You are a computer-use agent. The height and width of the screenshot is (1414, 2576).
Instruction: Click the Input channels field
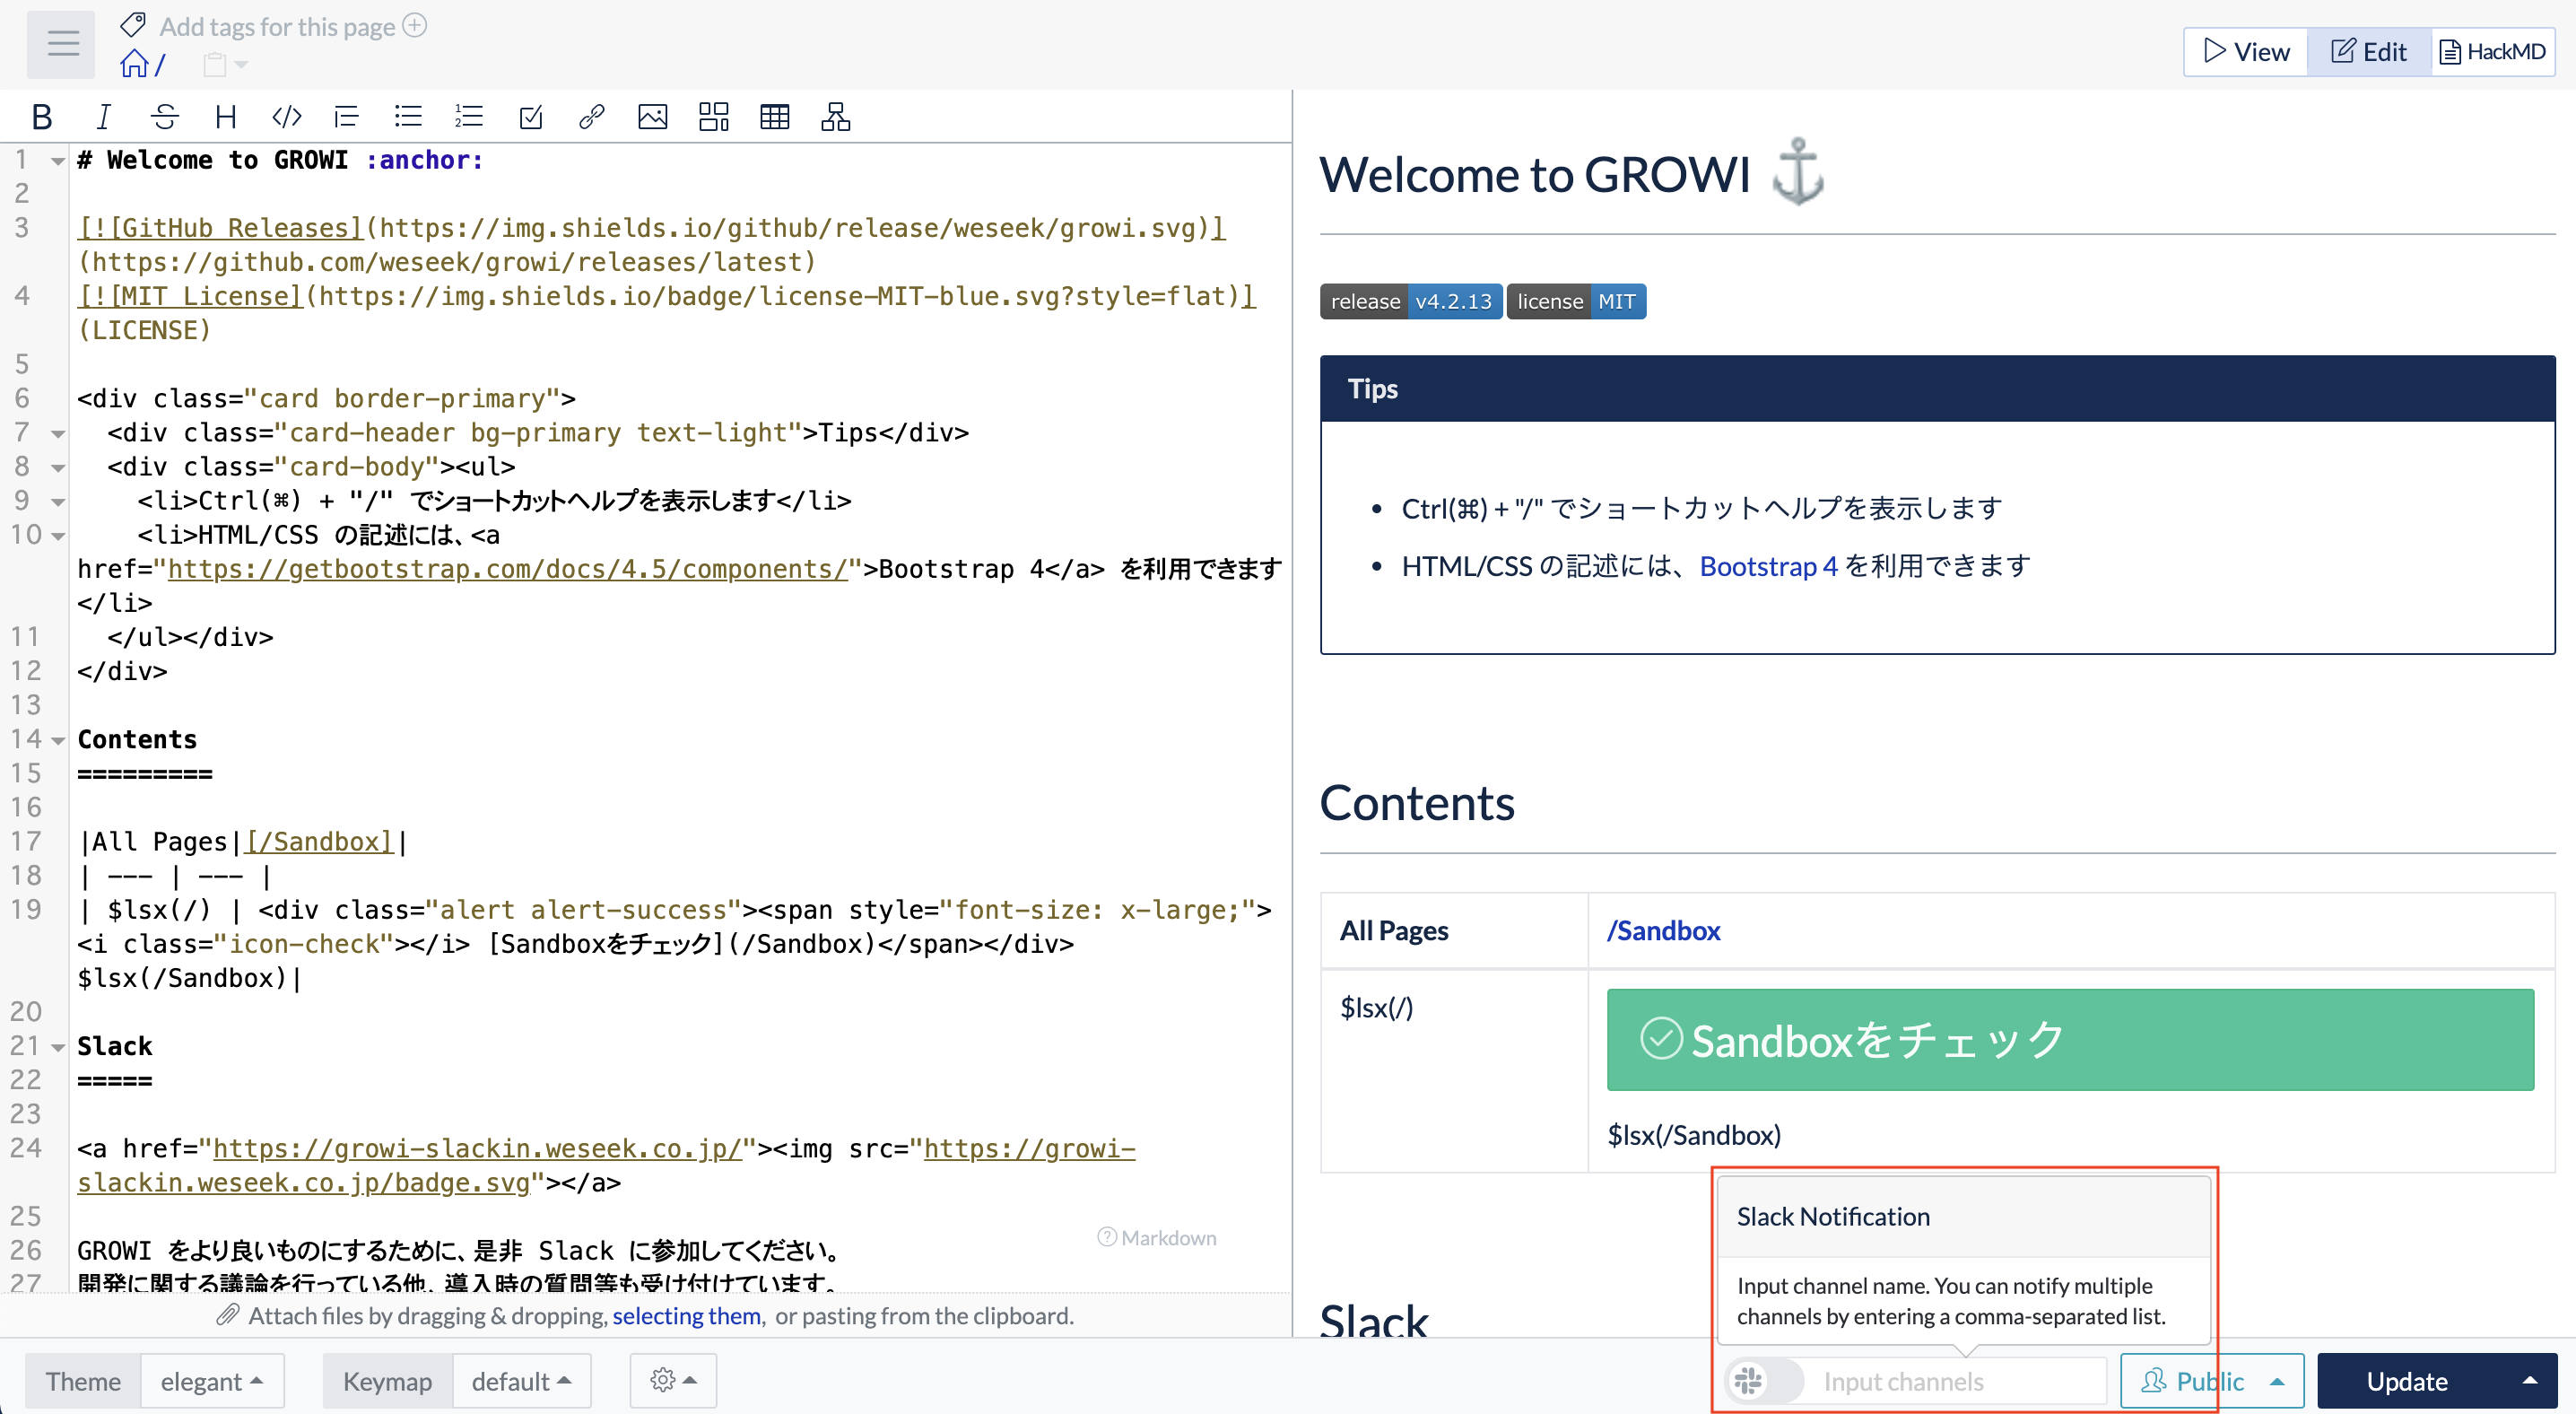pyautogui.click(x=1955, y=1381)
